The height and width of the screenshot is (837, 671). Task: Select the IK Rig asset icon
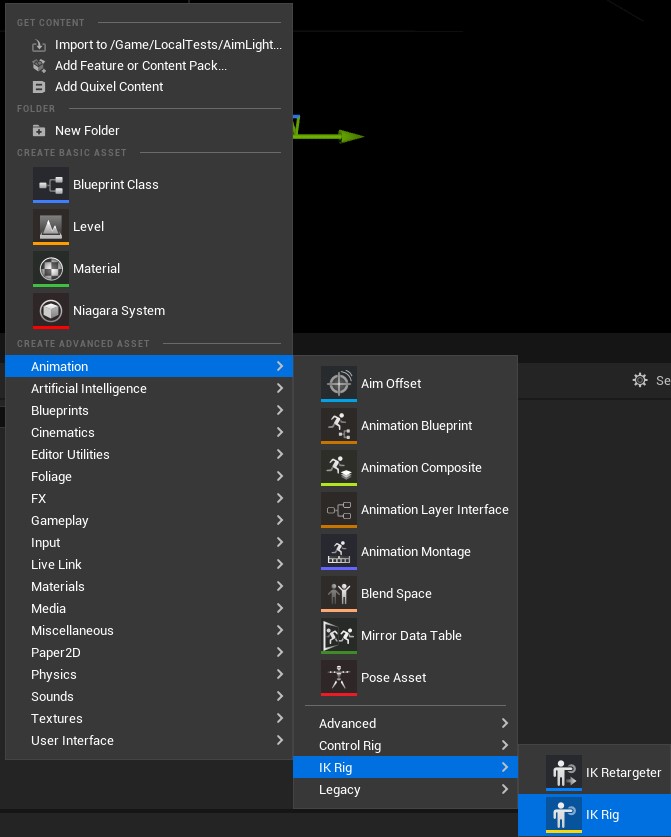564,814
